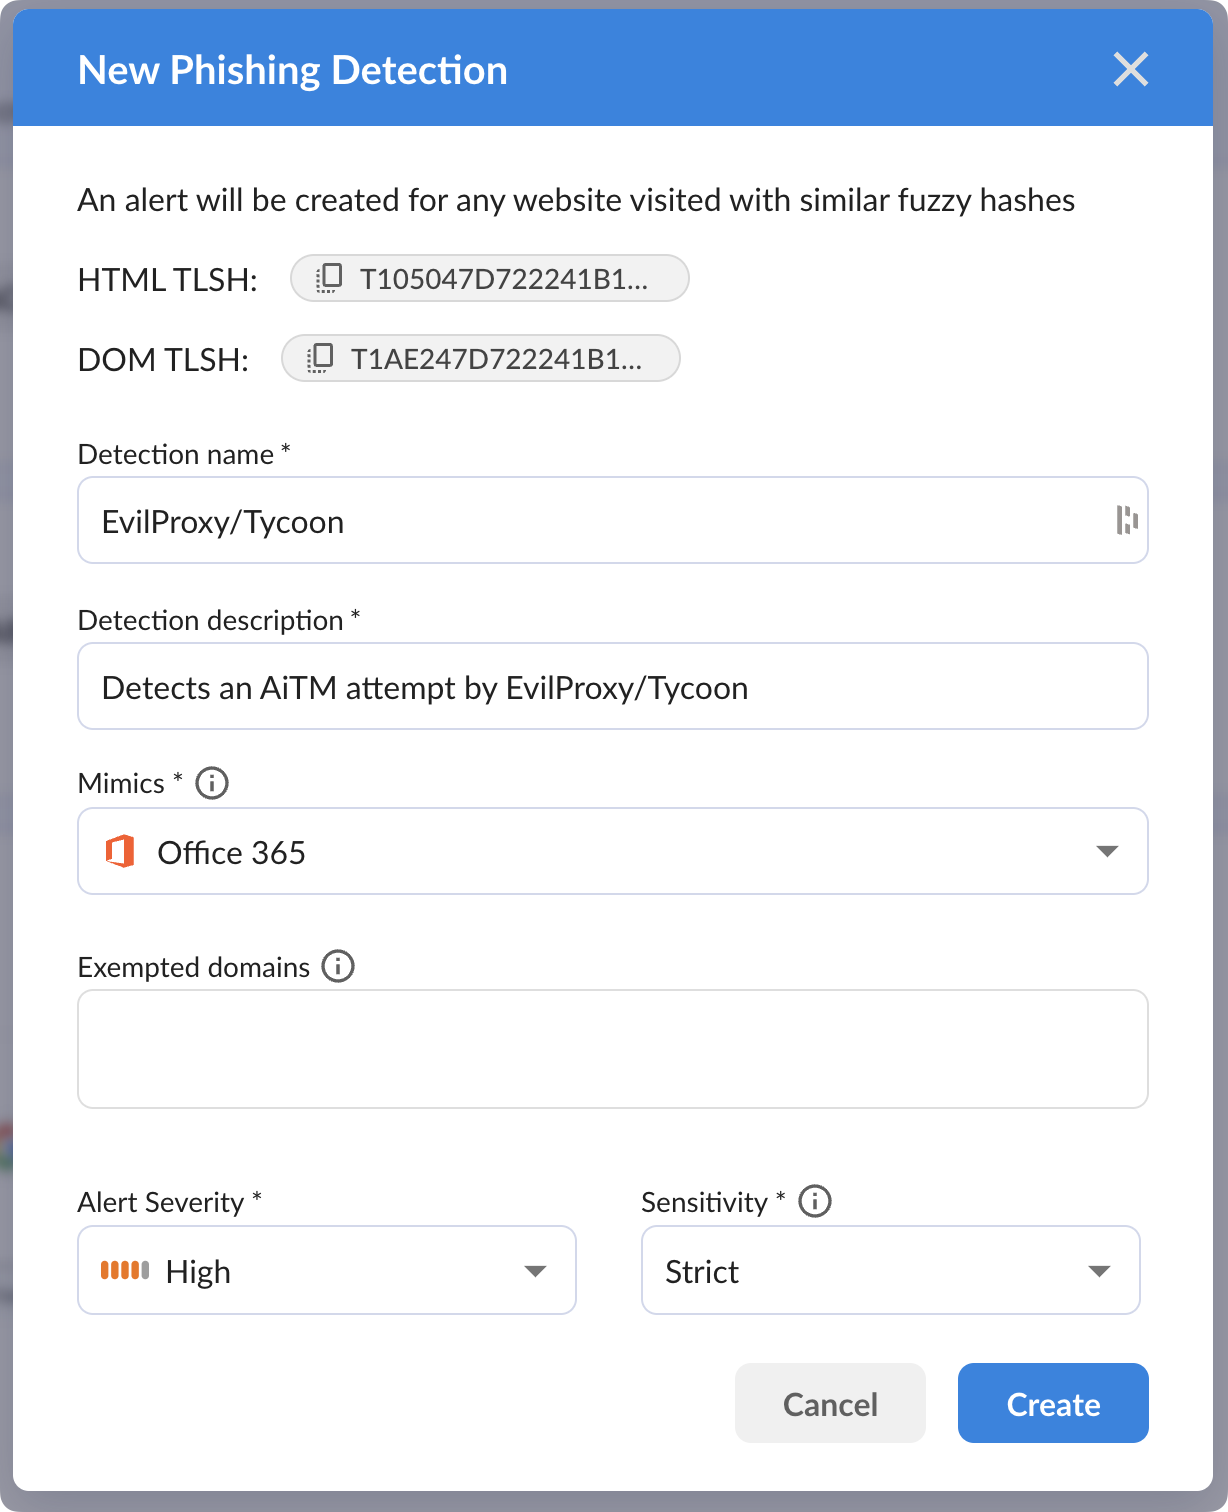Open the Sensitivity dropdown set to Strict
This screenshot has height=1512, width=1228.
pos(891,1270)
